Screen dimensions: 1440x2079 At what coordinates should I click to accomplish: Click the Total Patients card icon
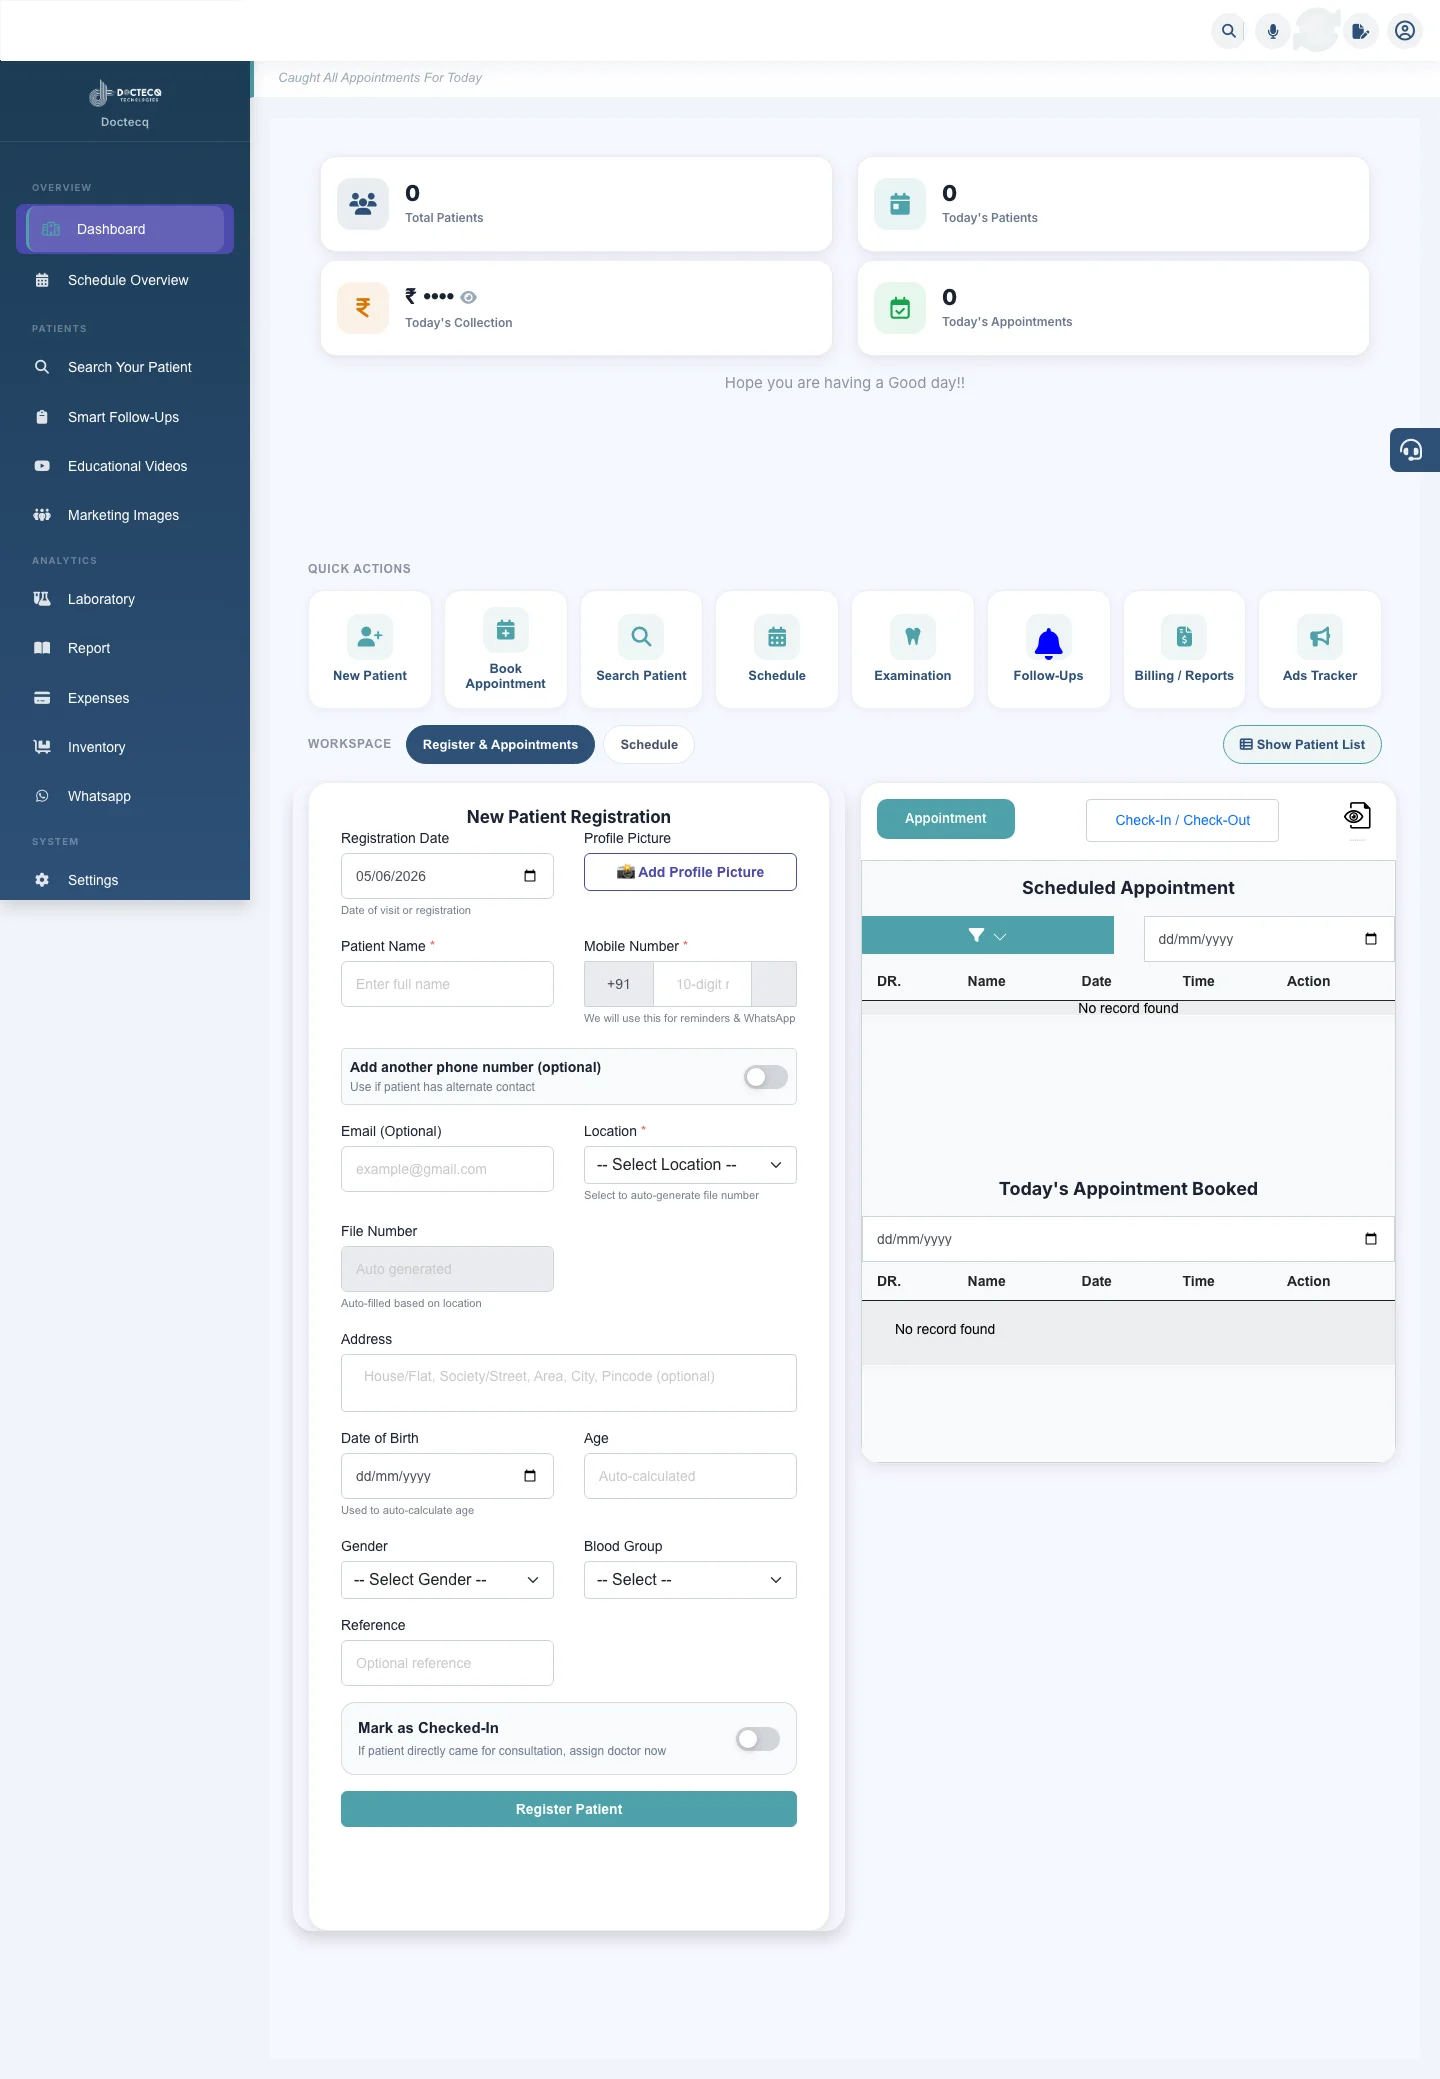tap(363, 204)
